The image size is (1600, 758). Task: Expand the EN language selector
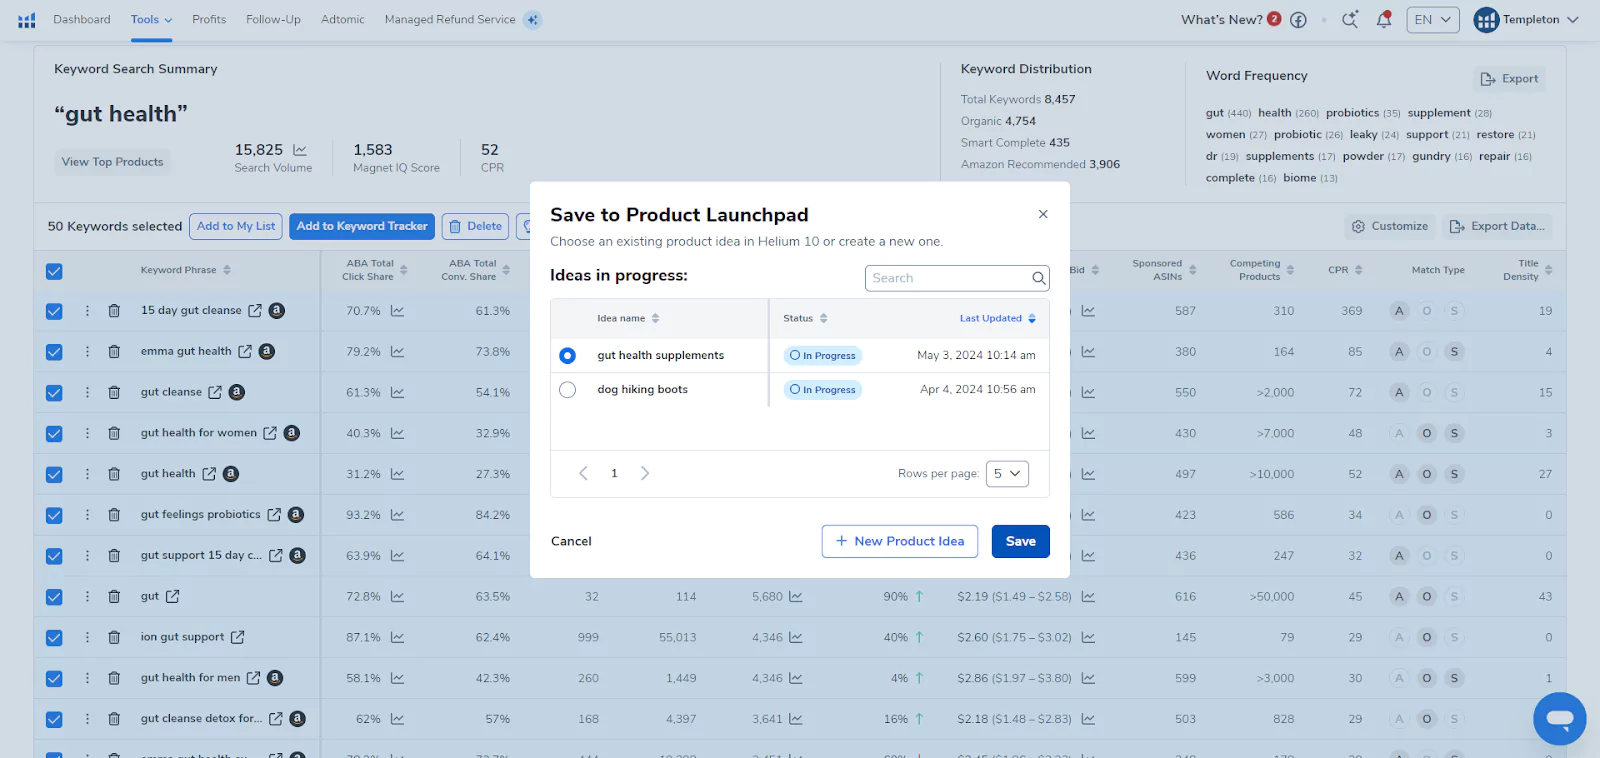pyautogui.click(x=1432, y=20)
